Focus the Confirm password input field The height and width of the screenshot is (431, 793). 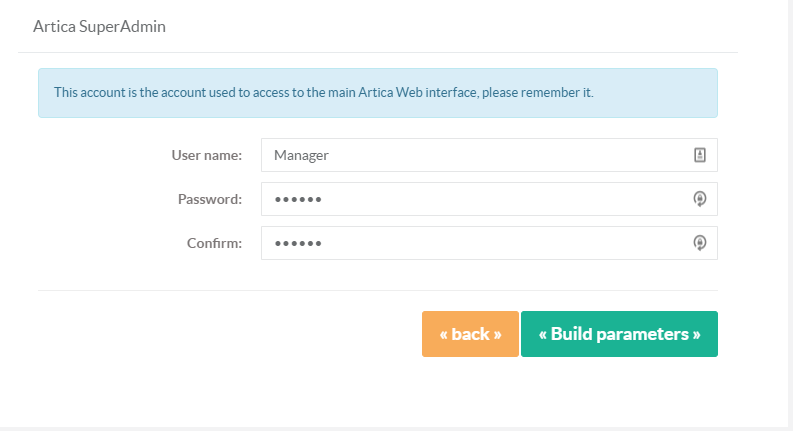(x=489, y=243)
